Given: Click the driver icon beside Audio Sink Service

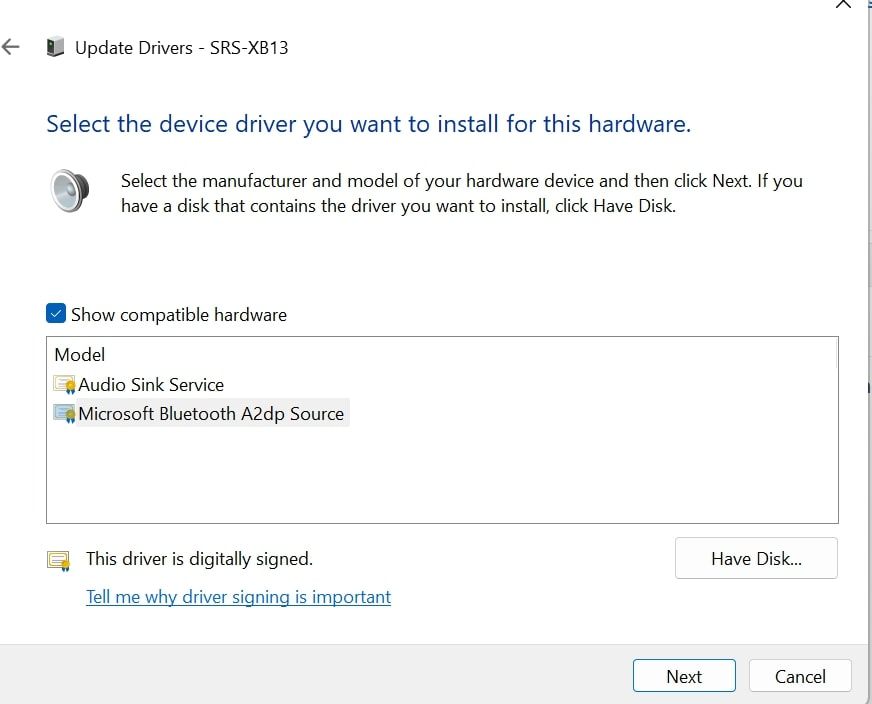Looking at the screenshot, I should pyautogui.click(x=62, y=384).
